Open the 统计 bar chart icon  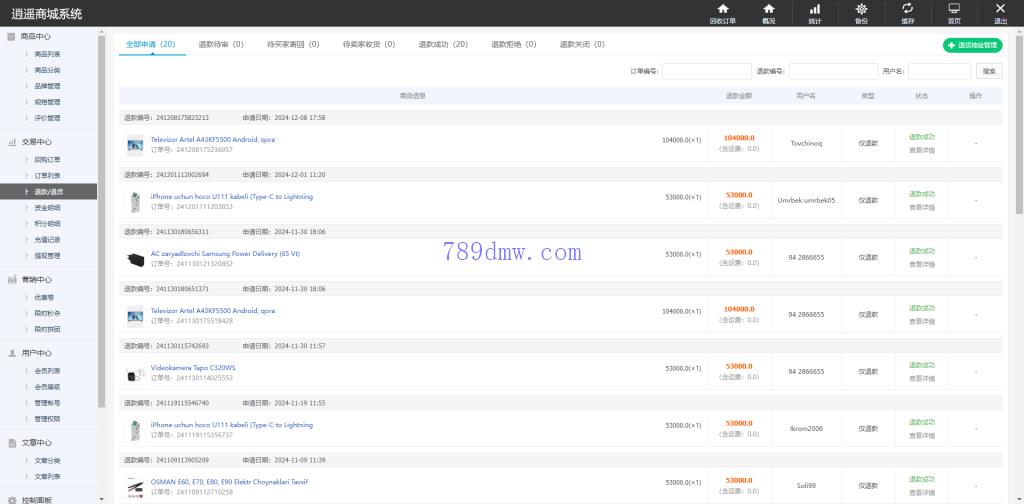tap(814, 9)
